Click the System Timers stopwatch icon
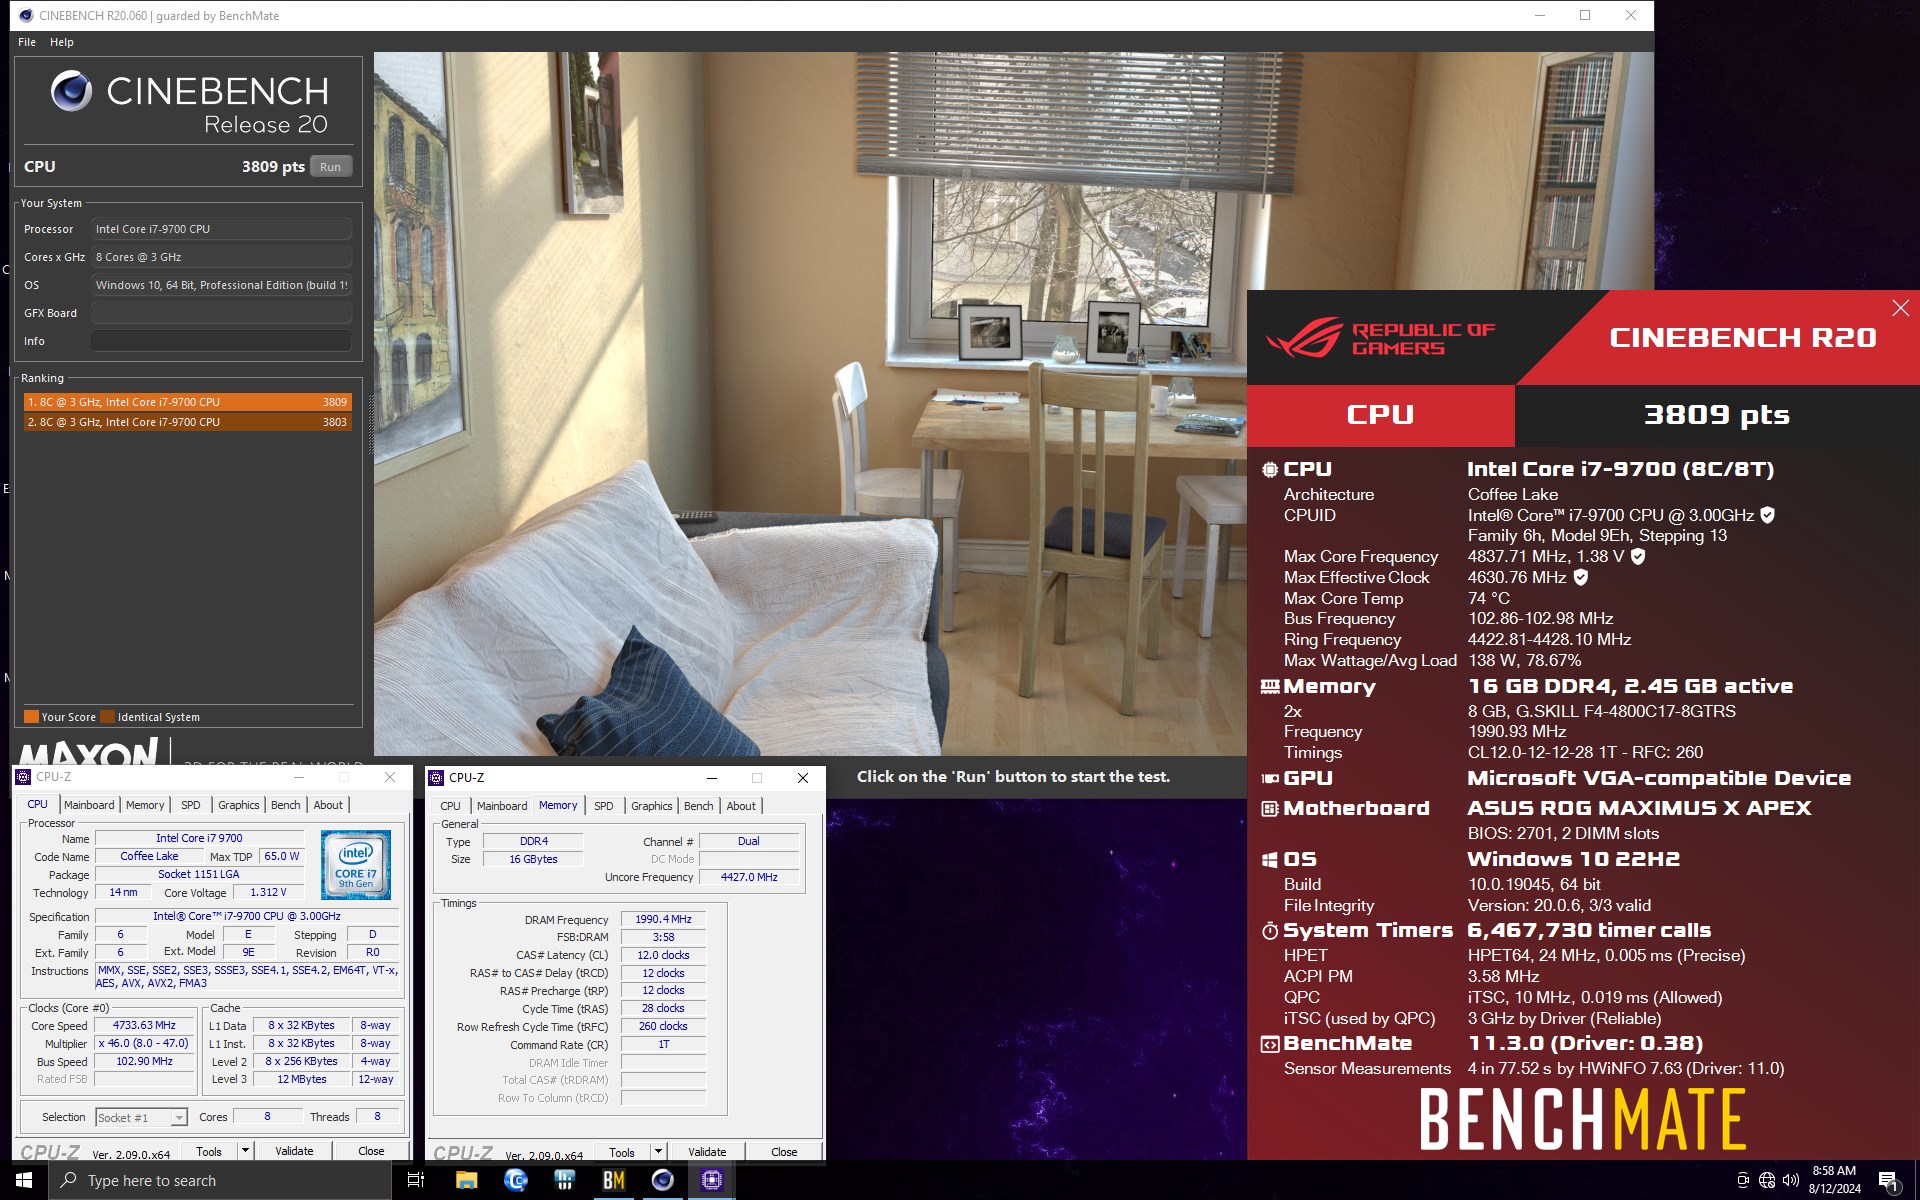Viewport: 1920px width, 1200px height. (1270, 930)
